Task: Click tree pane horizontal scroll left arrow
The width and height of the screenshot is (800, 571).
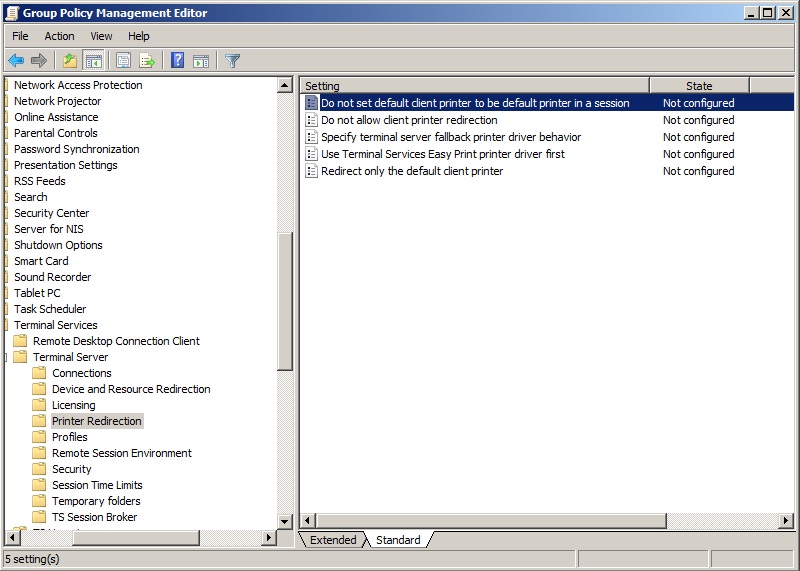Action: 13,537
